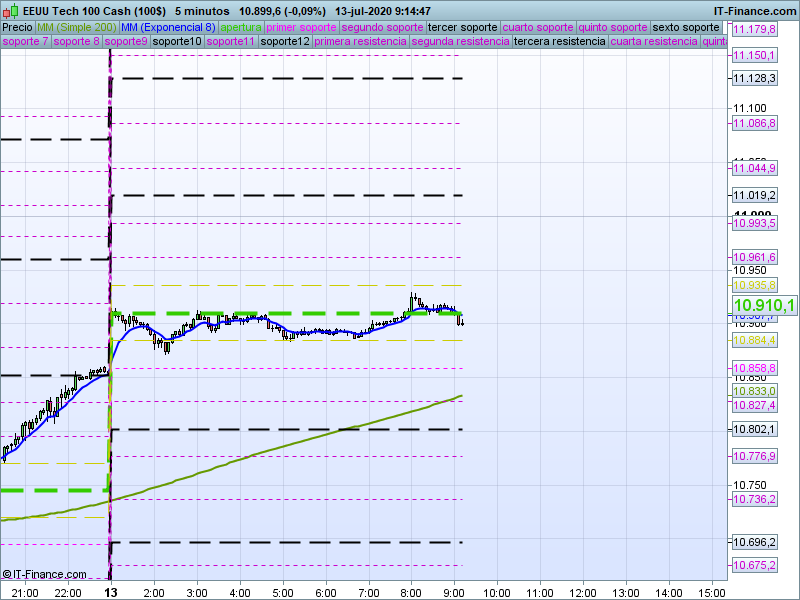
Task: Click the 13 date marker on time axis
Action: 109,592
